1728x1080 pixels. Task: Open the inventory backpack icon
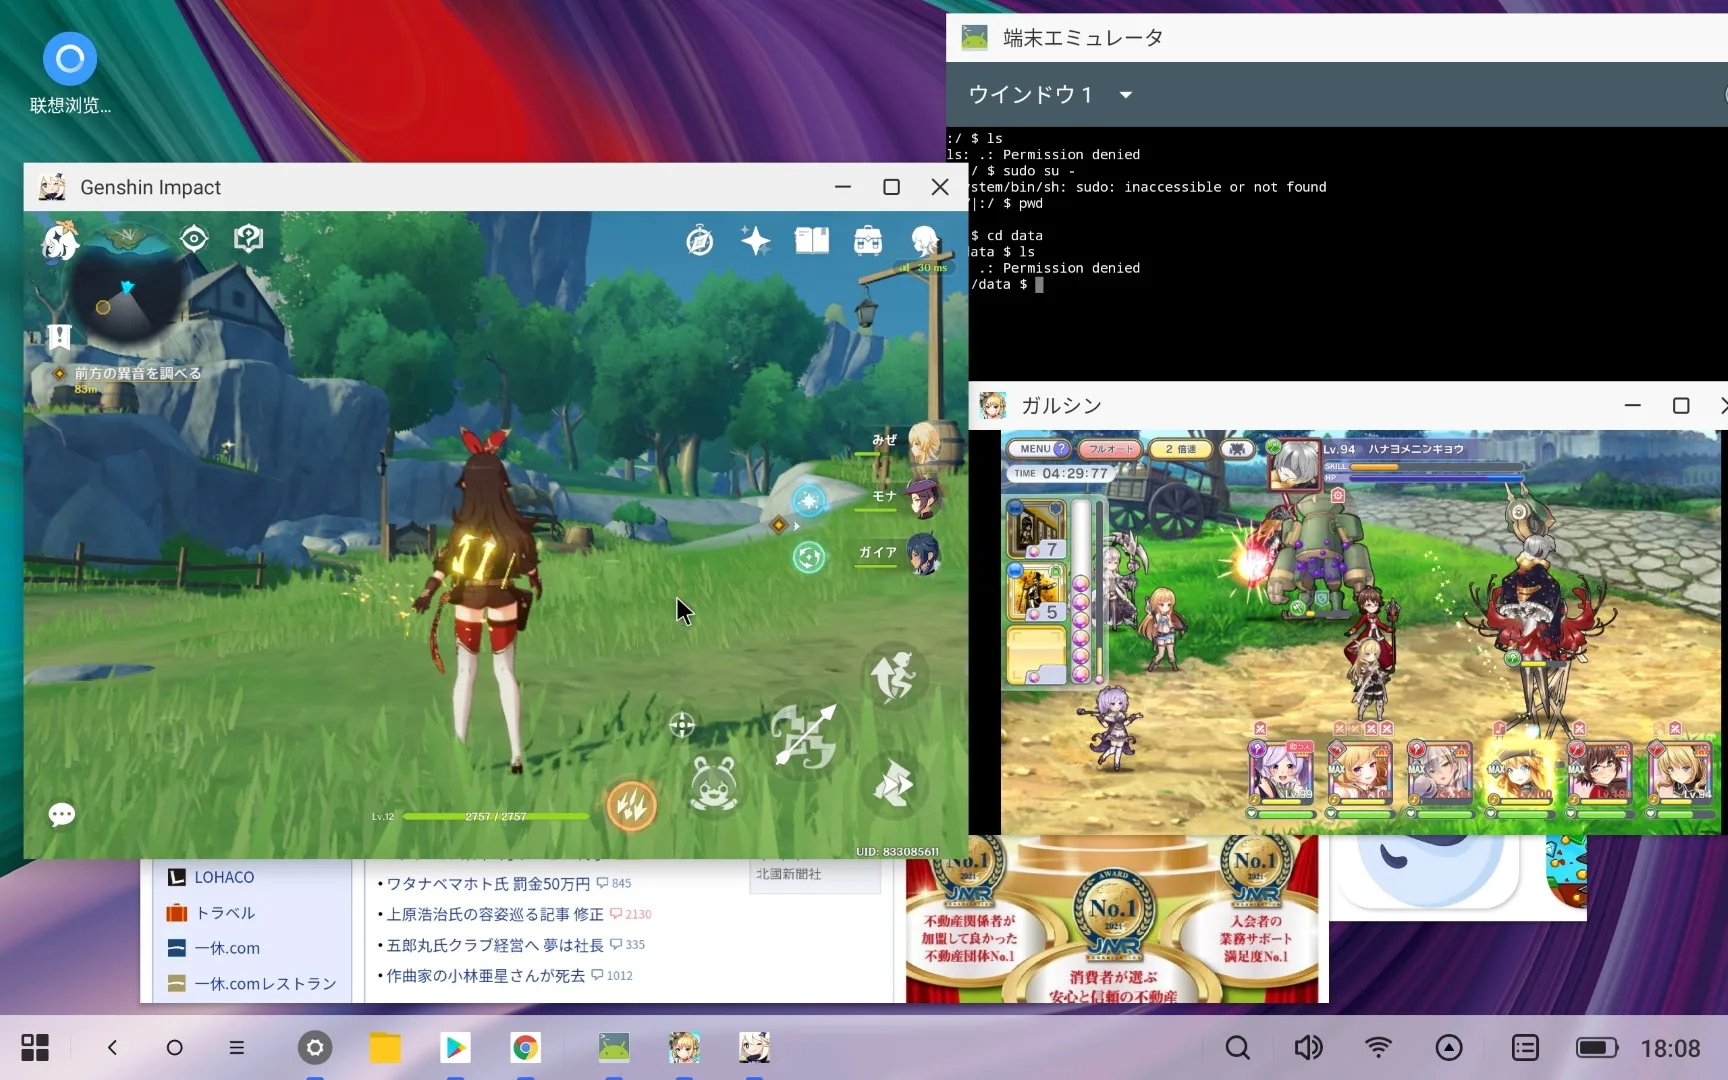point(868,240)
